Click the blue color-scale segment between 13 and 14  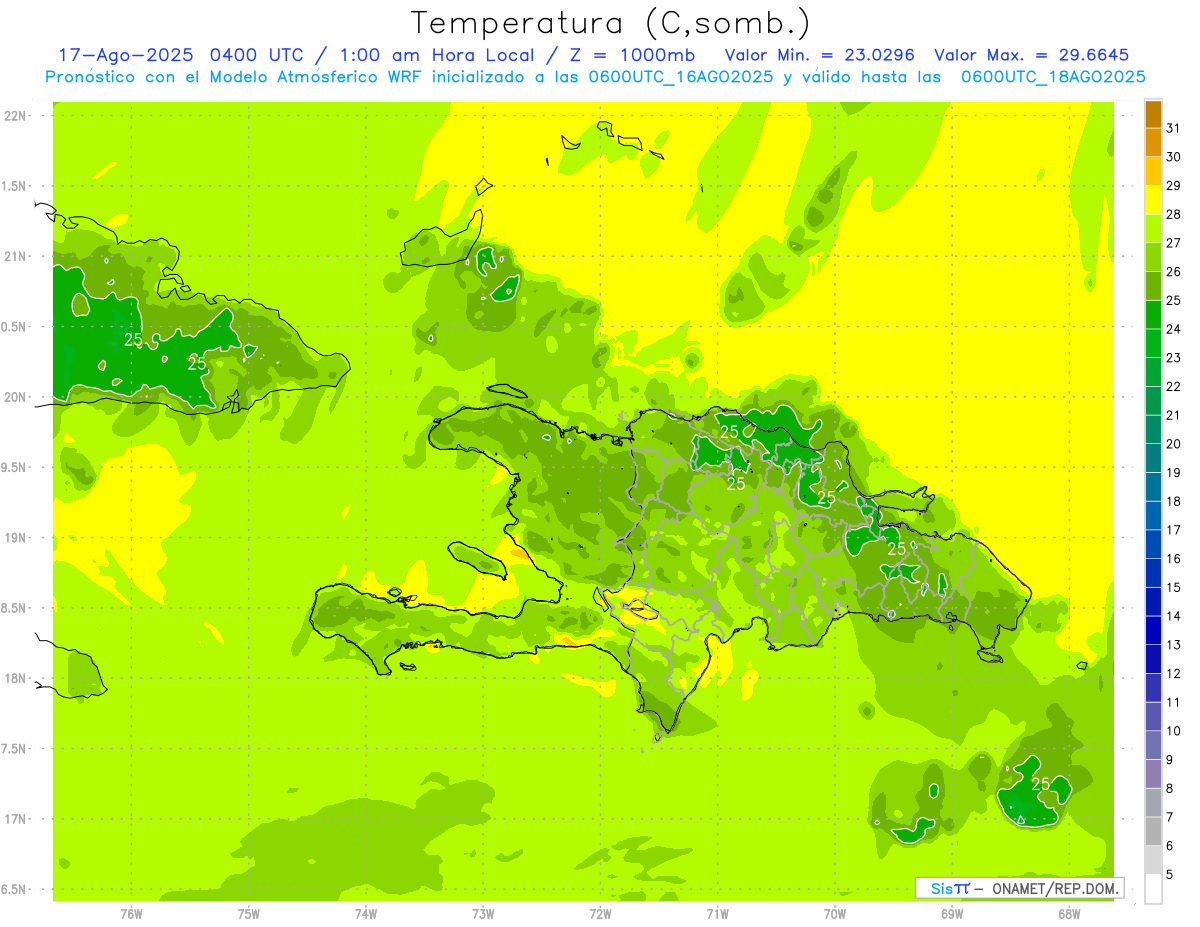pyautogui.click(x=1153, y=630)
